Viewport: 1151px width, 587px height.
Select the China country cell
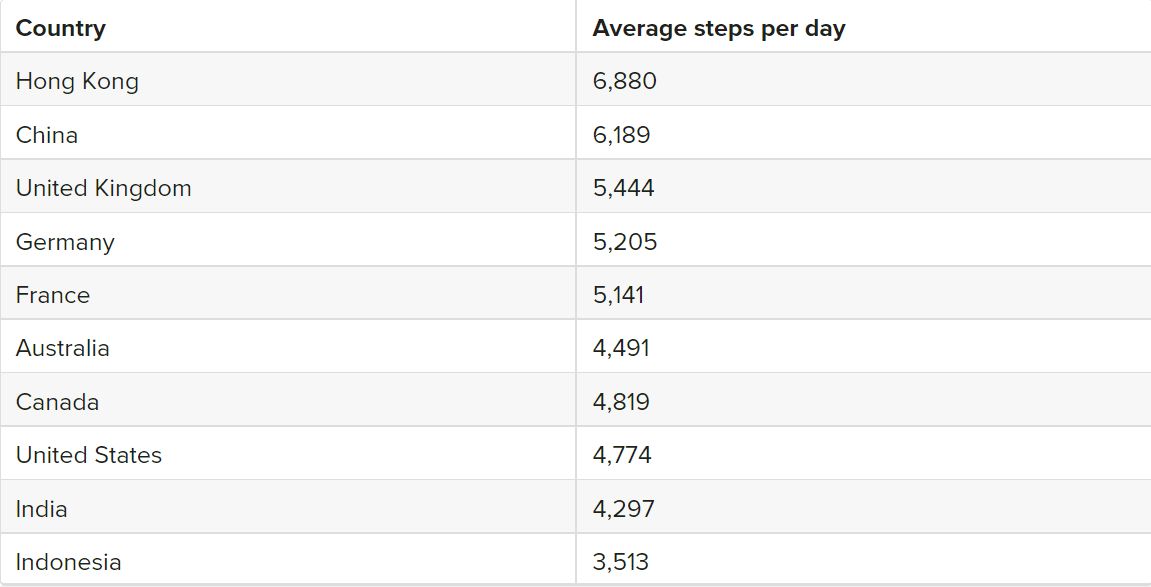47,135
